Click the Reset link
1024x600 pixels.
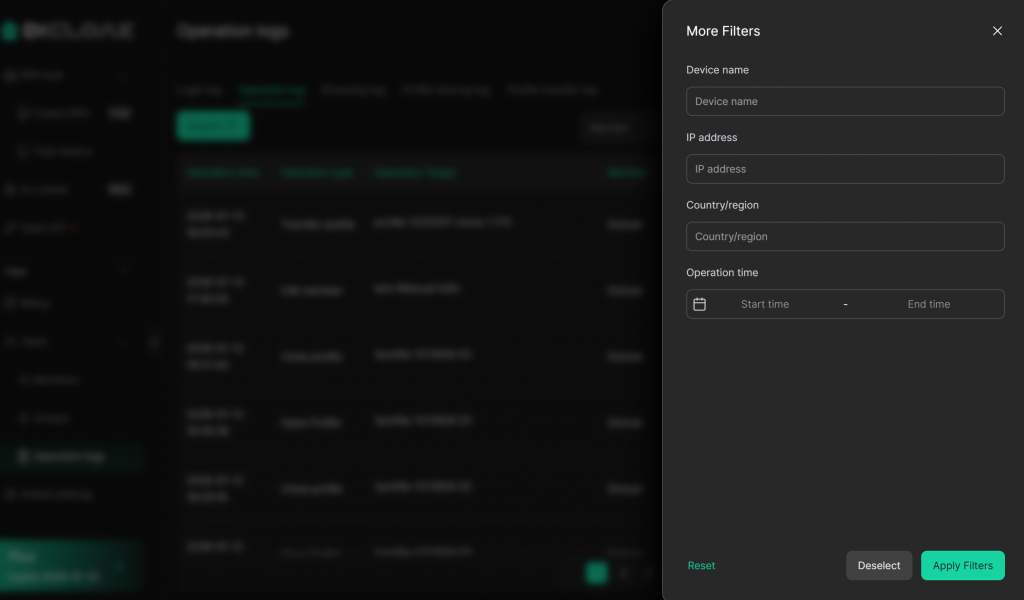coord(701,566)
